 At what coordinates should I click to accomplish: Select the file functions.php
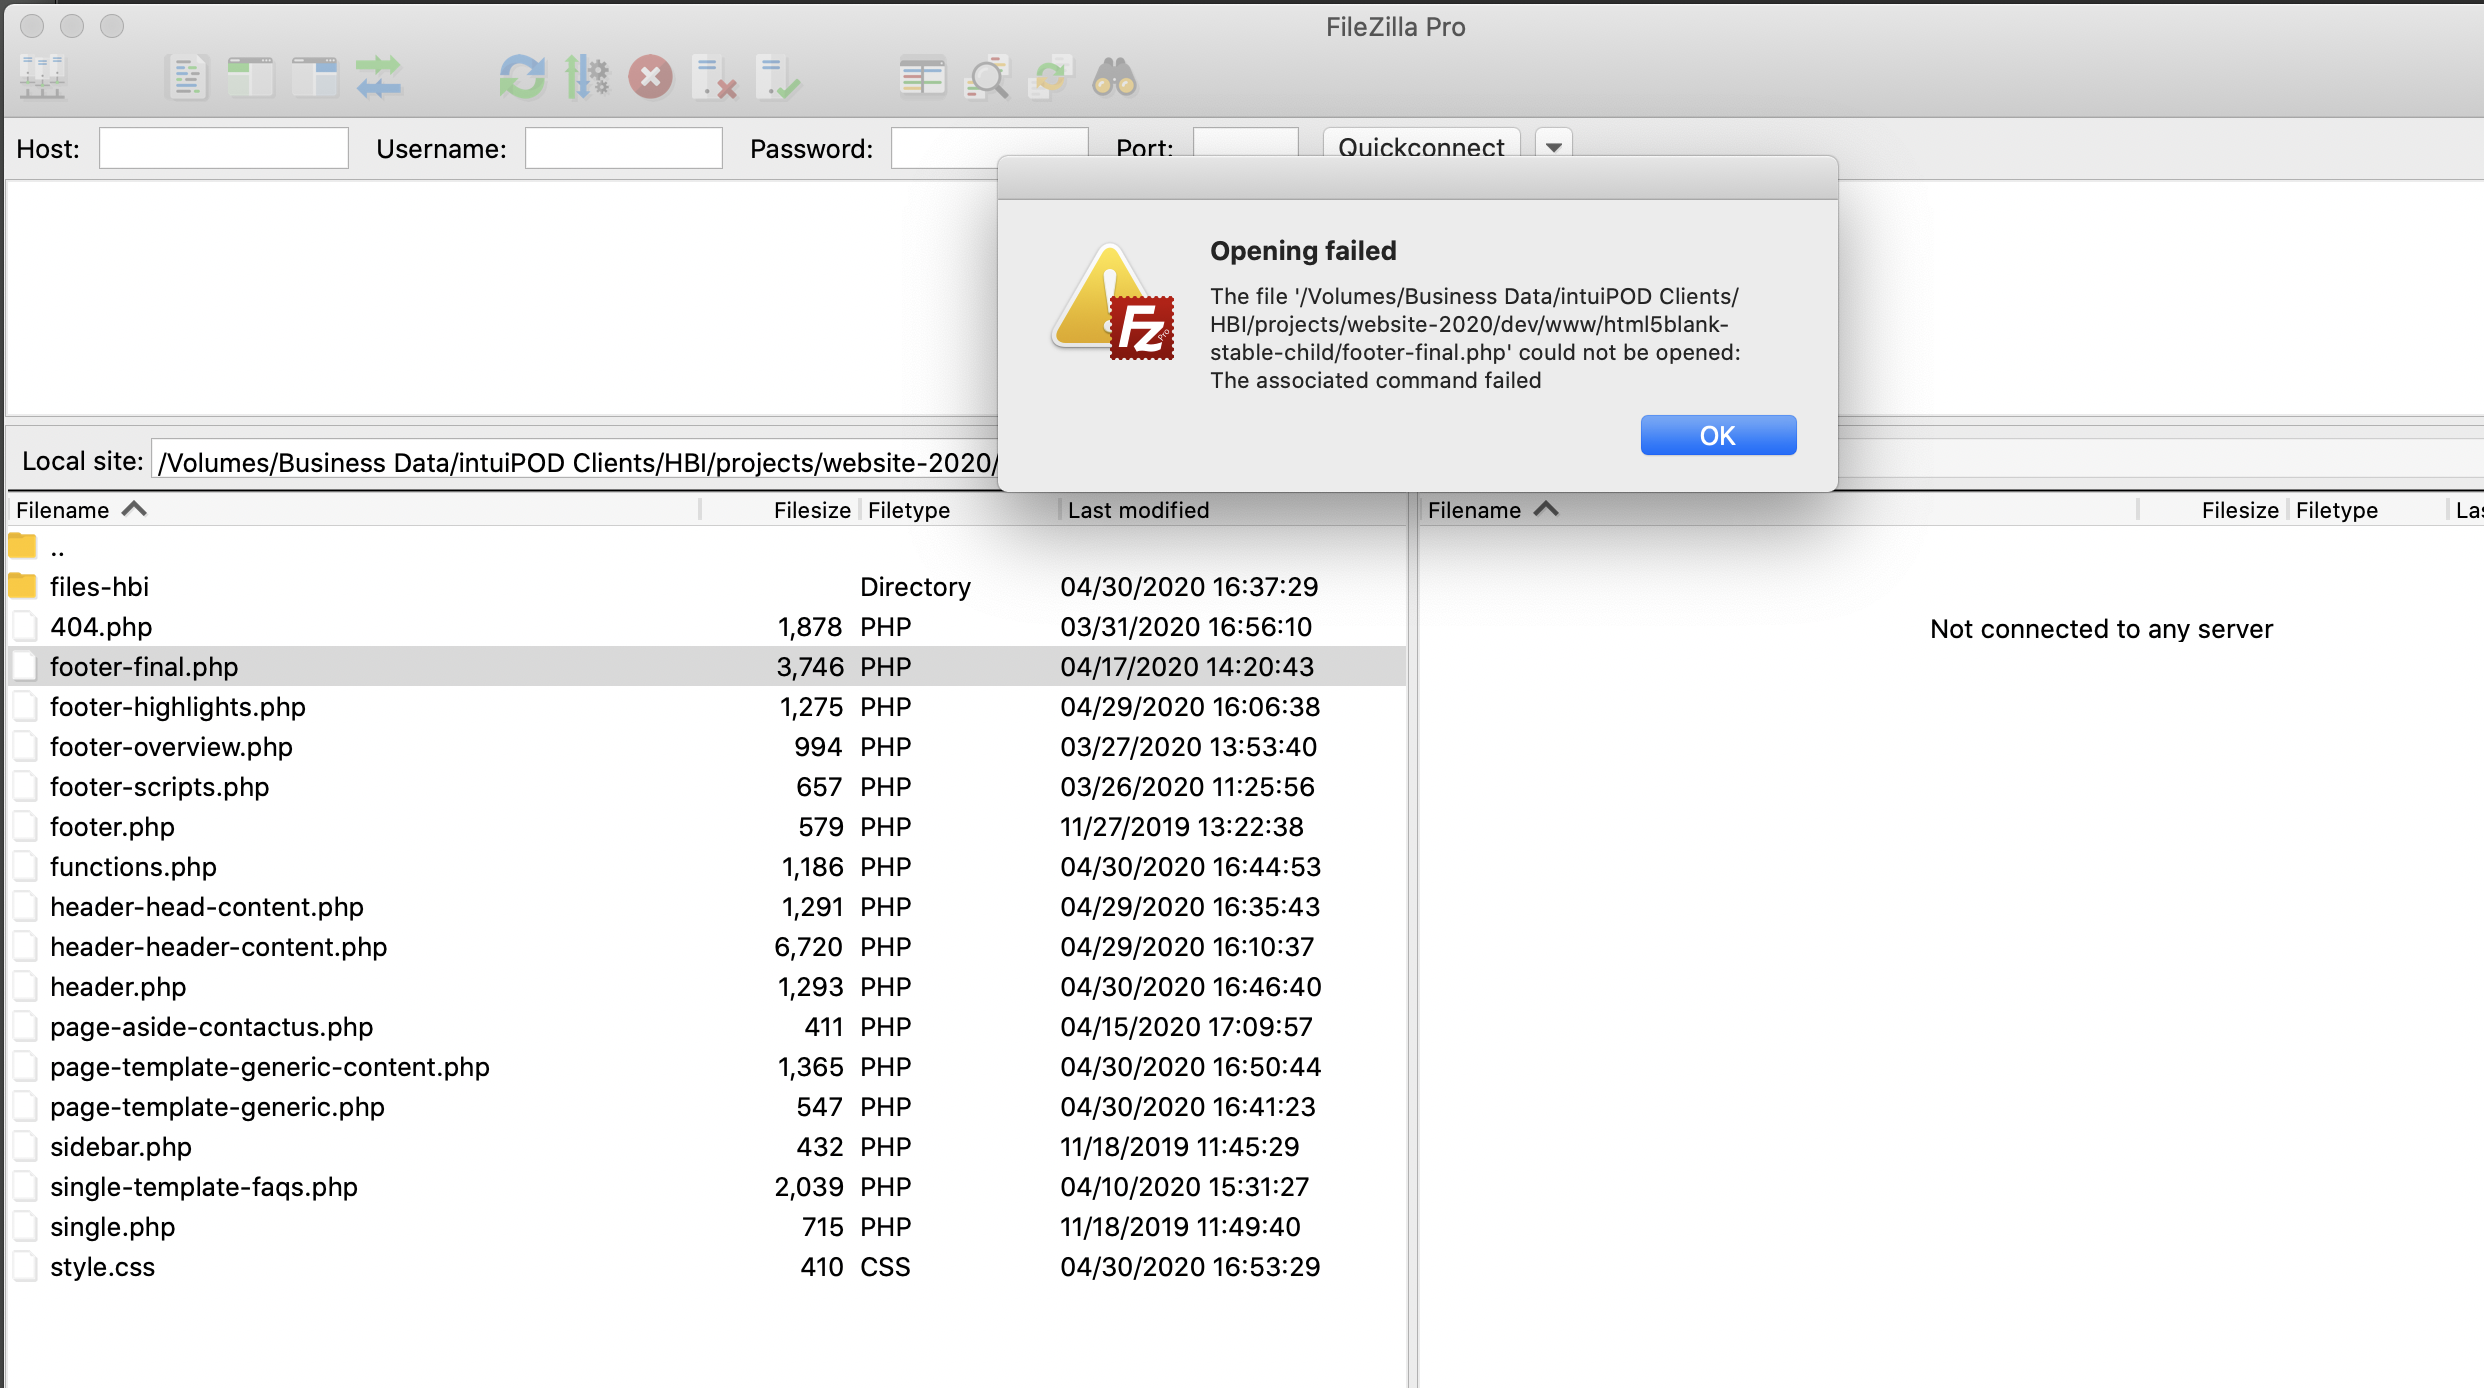tap(707, 867)
